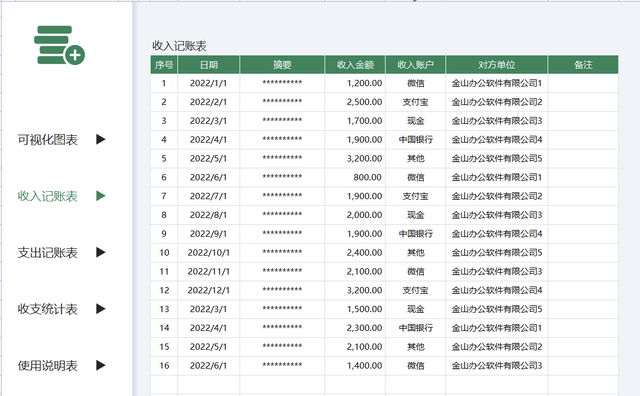Image resolution: width=640 pixels, height=396 pixels.
Task: Select amount cell 800.00
Action: [x=355, y=177]
